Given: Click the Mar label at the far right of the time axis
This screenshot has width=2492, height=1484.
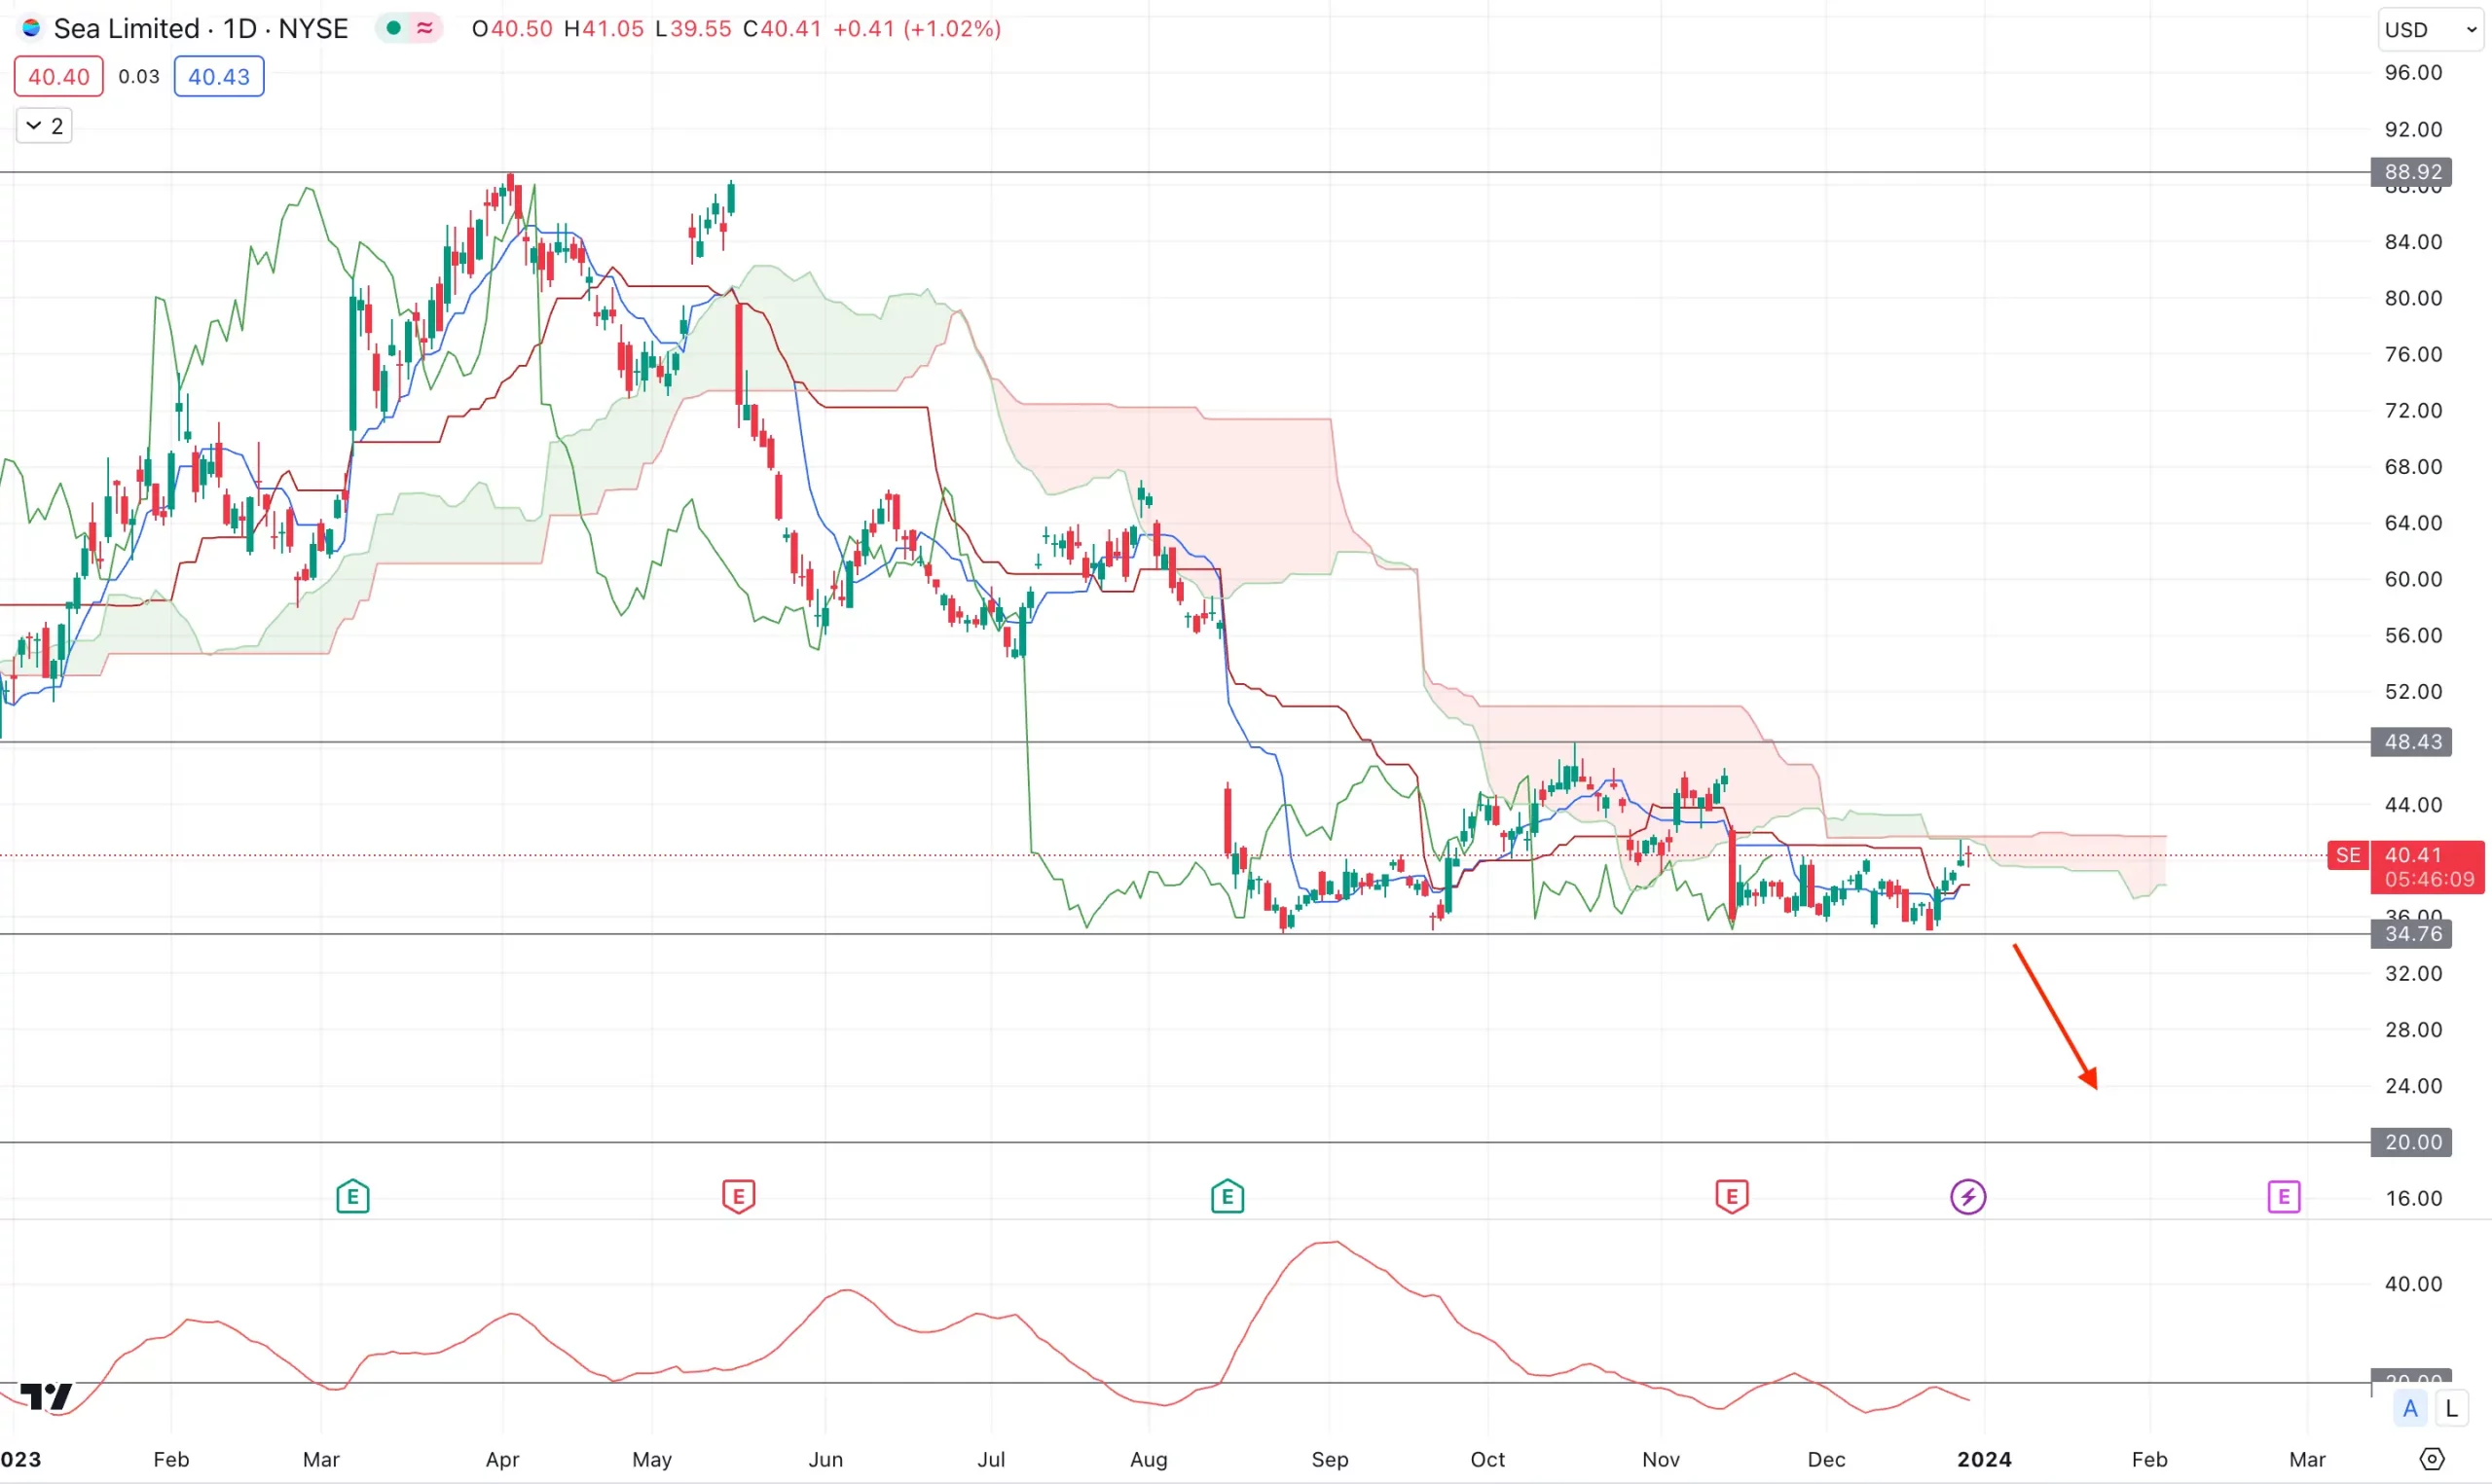Looking at the screenshot, I should click(2308, 1459).
